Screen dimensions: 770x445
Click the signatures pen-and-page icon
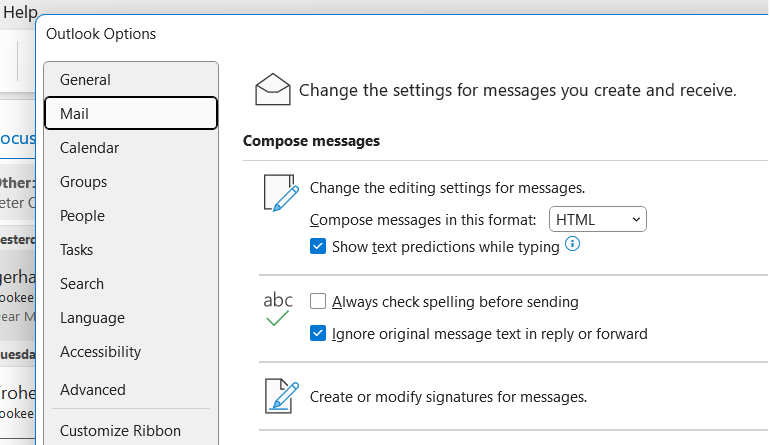[x=280, y=396]
